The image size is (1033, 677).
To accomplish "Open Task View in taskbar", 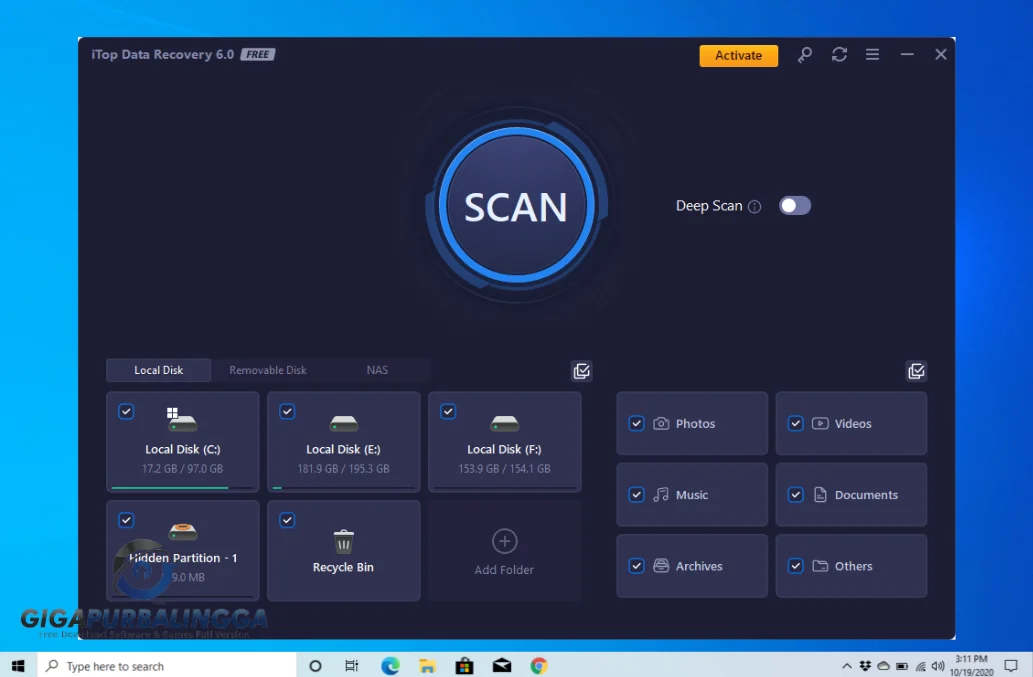I will (352, 666).
